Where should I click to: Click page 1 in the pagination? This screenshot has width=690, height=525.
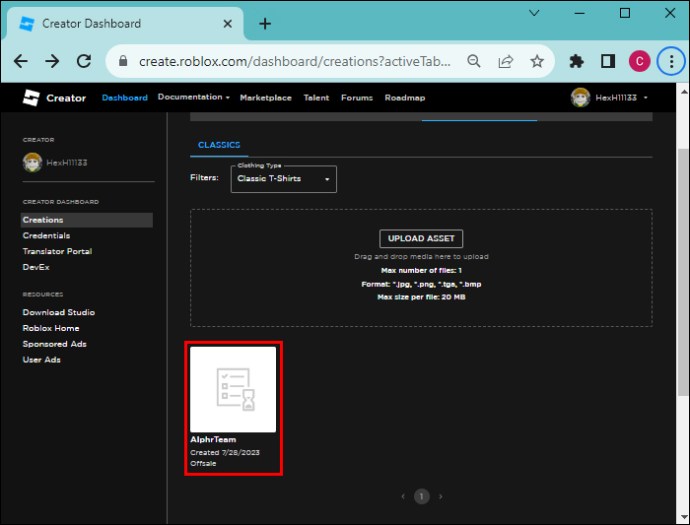point(422,496)
